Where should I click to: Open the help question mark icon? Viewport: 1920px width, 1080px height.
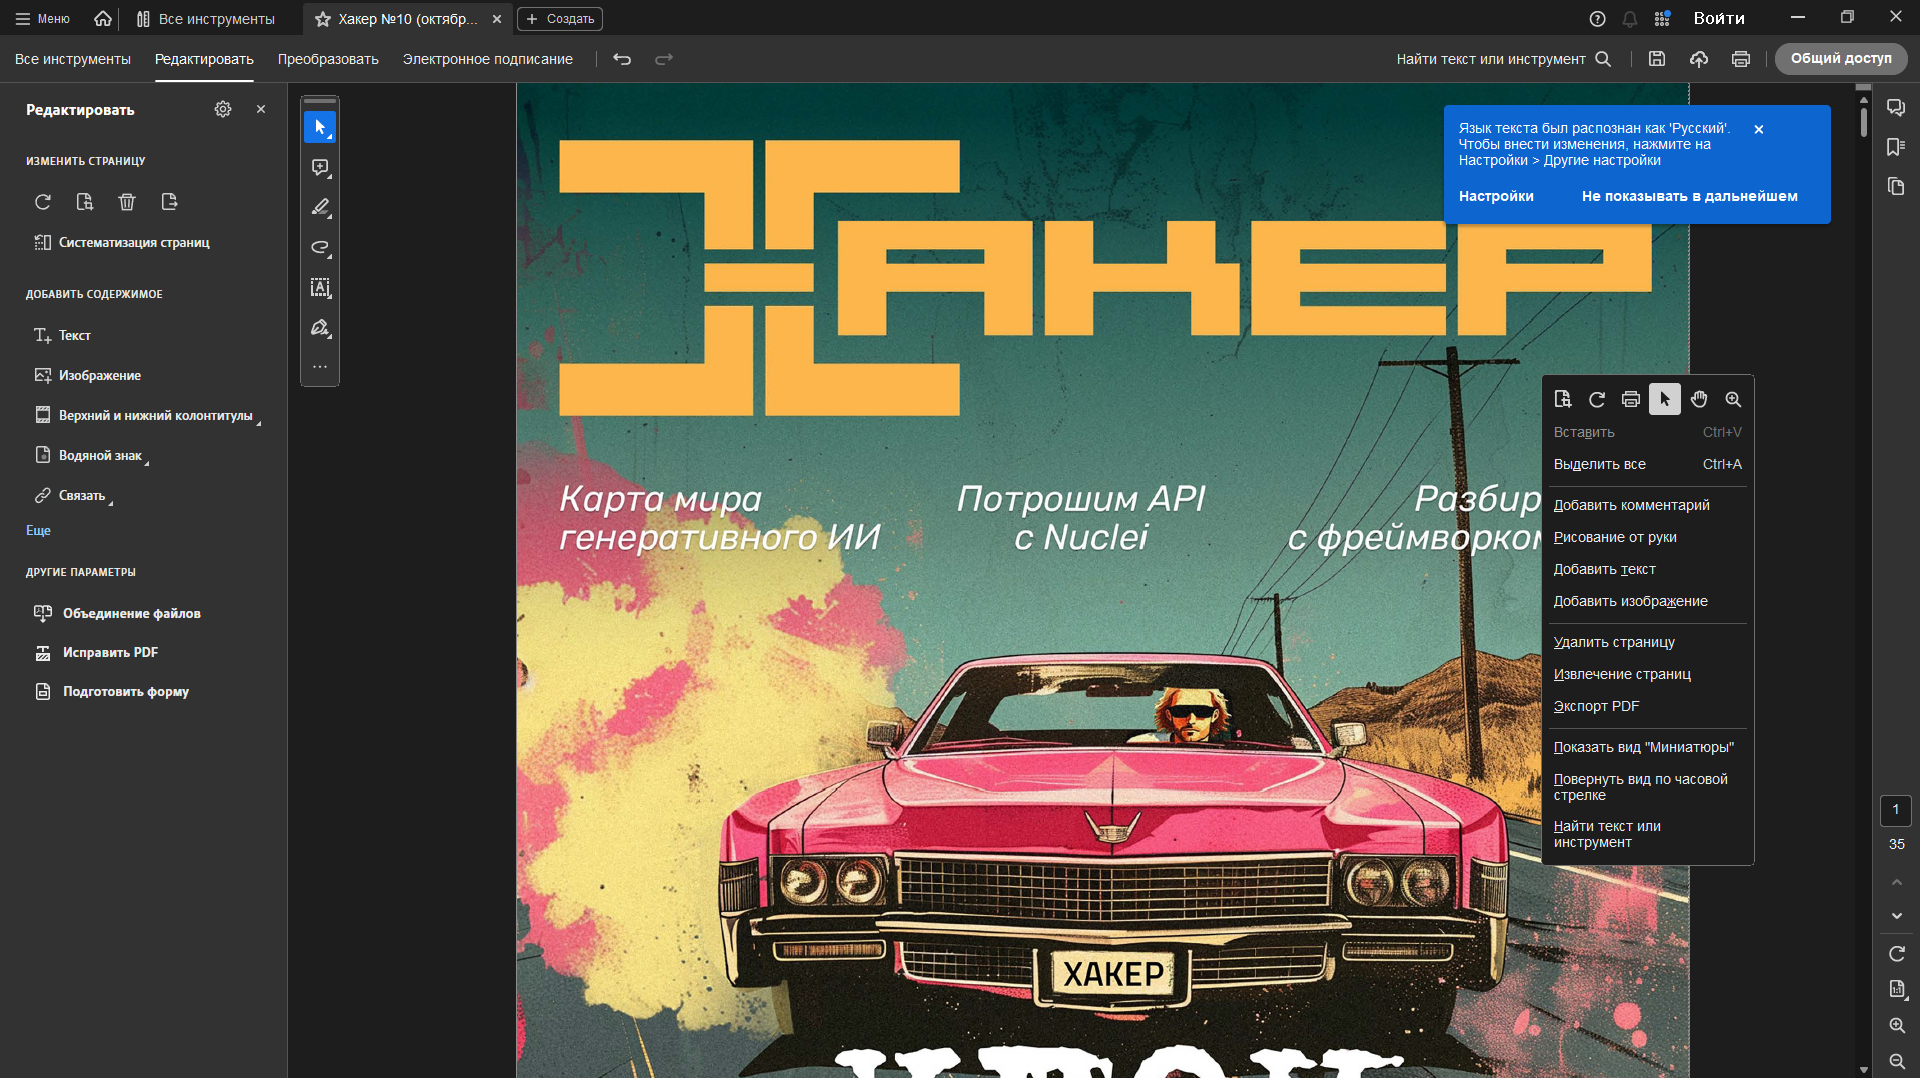[x=1598, y=18]
